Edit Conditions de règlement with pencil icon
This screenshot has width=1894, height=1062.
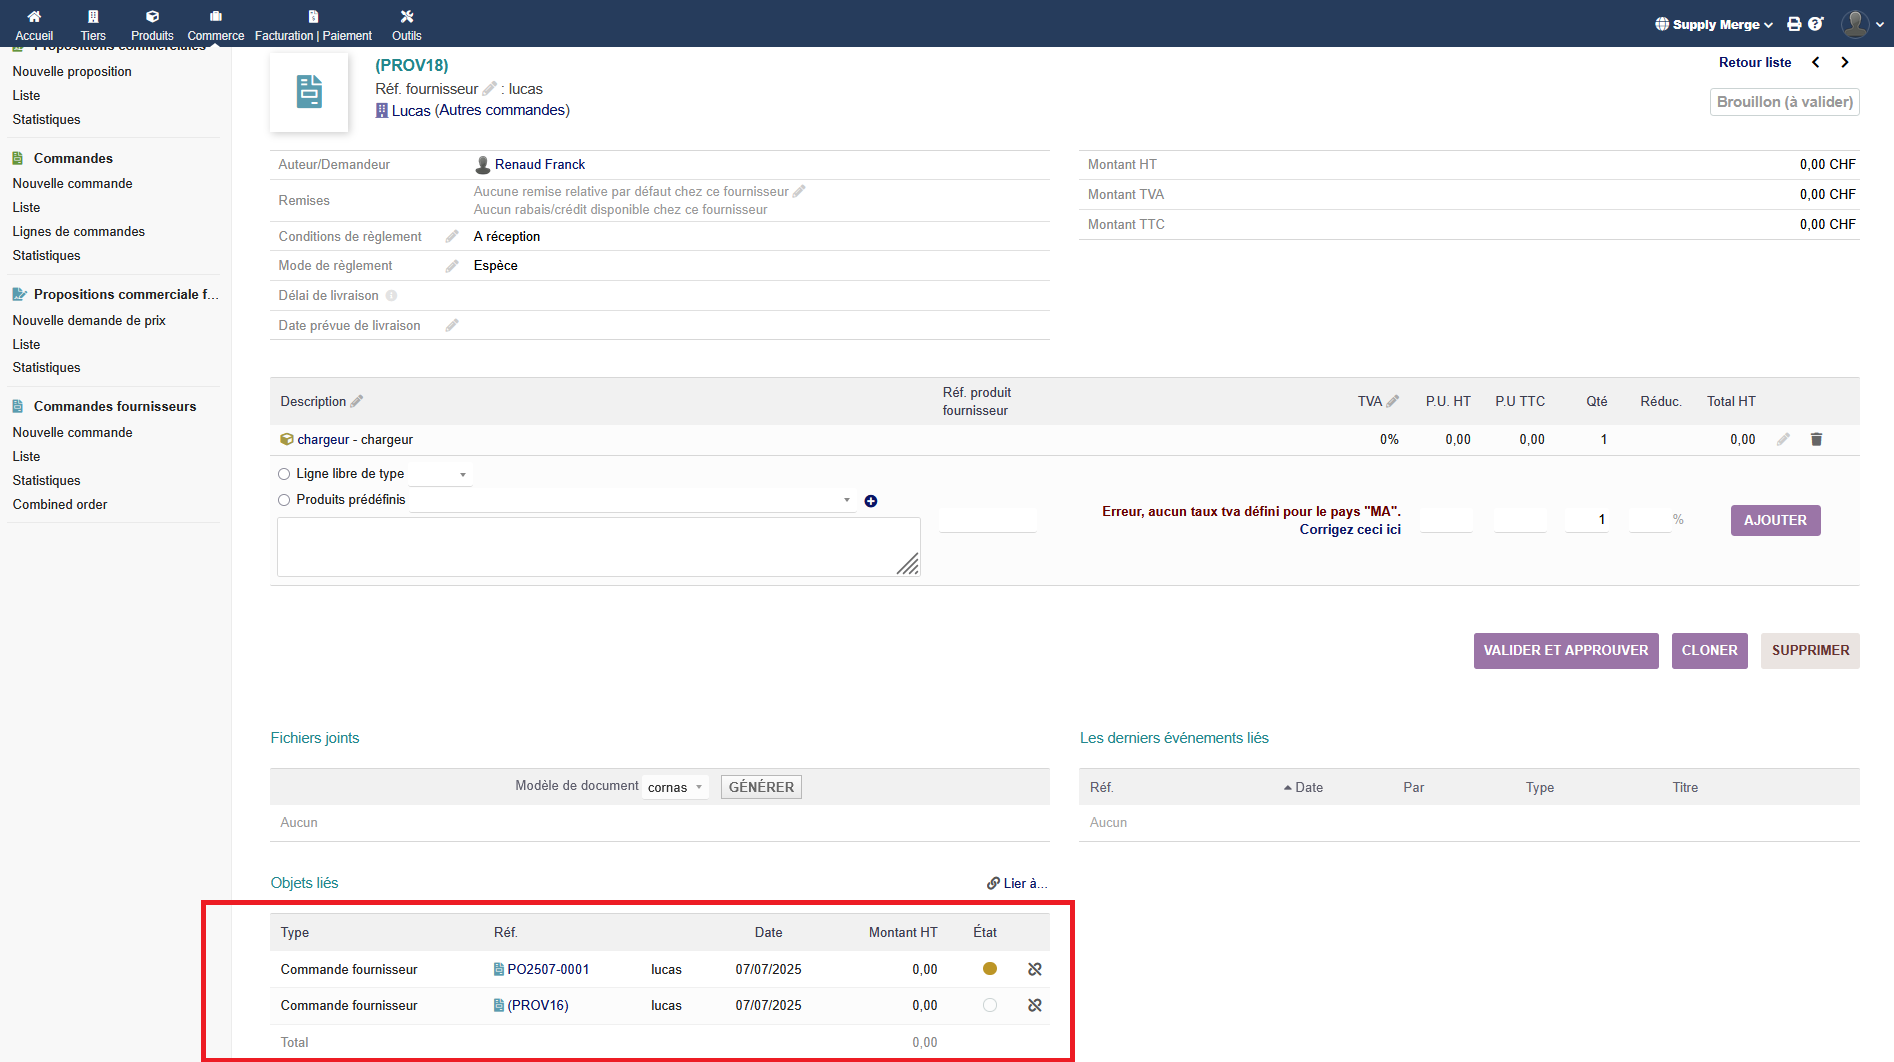pos(452,237)
